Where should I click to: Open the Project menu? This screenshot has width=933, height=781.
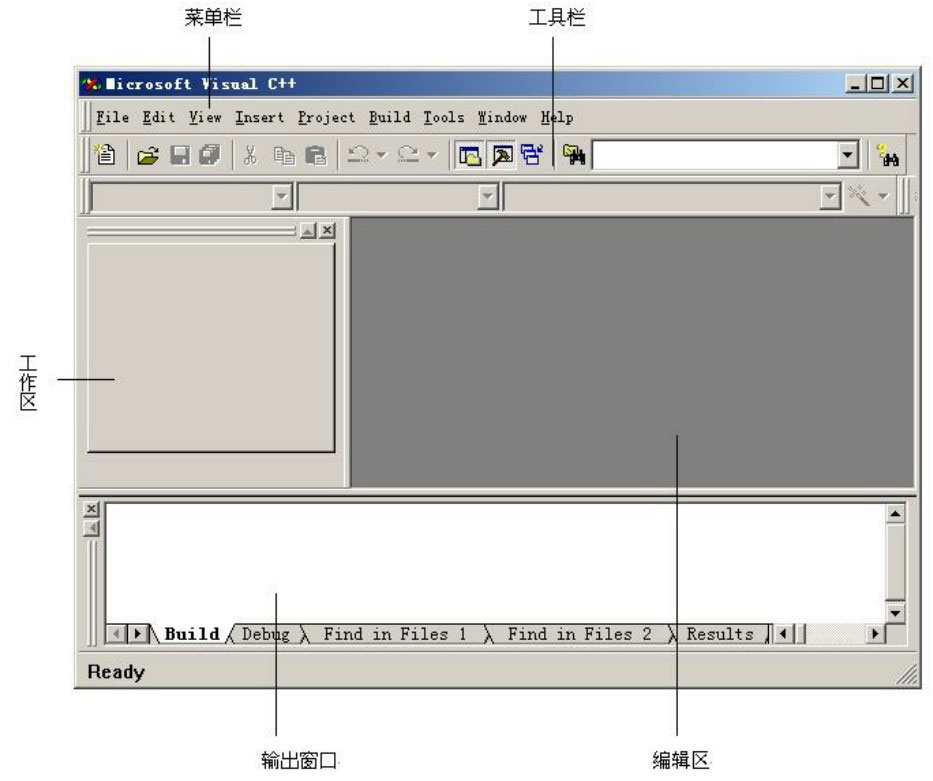tap(326, 118)
